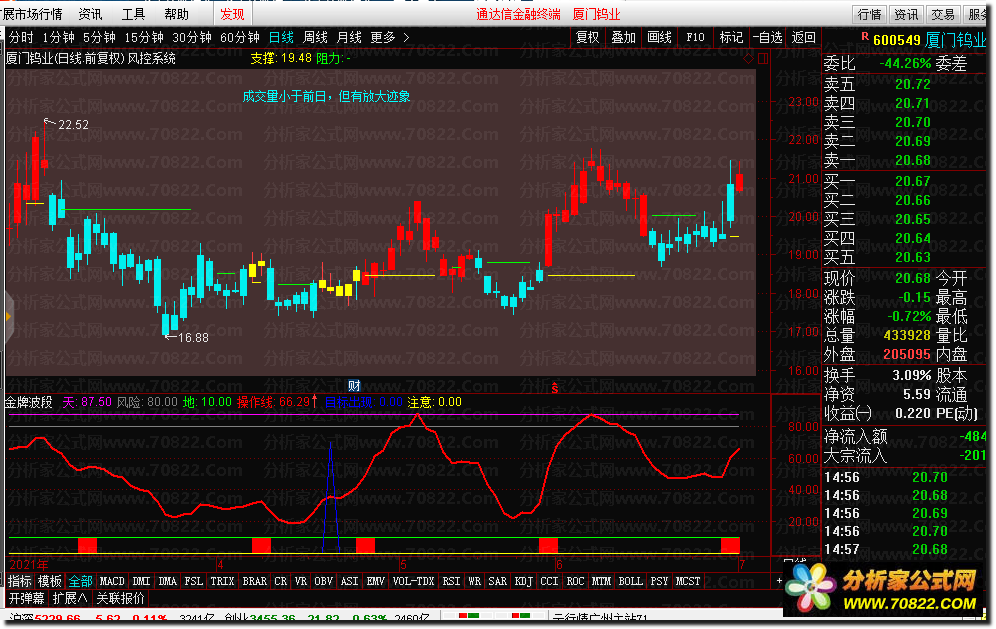Click the 行情 button at top right

tap(870, 14)
